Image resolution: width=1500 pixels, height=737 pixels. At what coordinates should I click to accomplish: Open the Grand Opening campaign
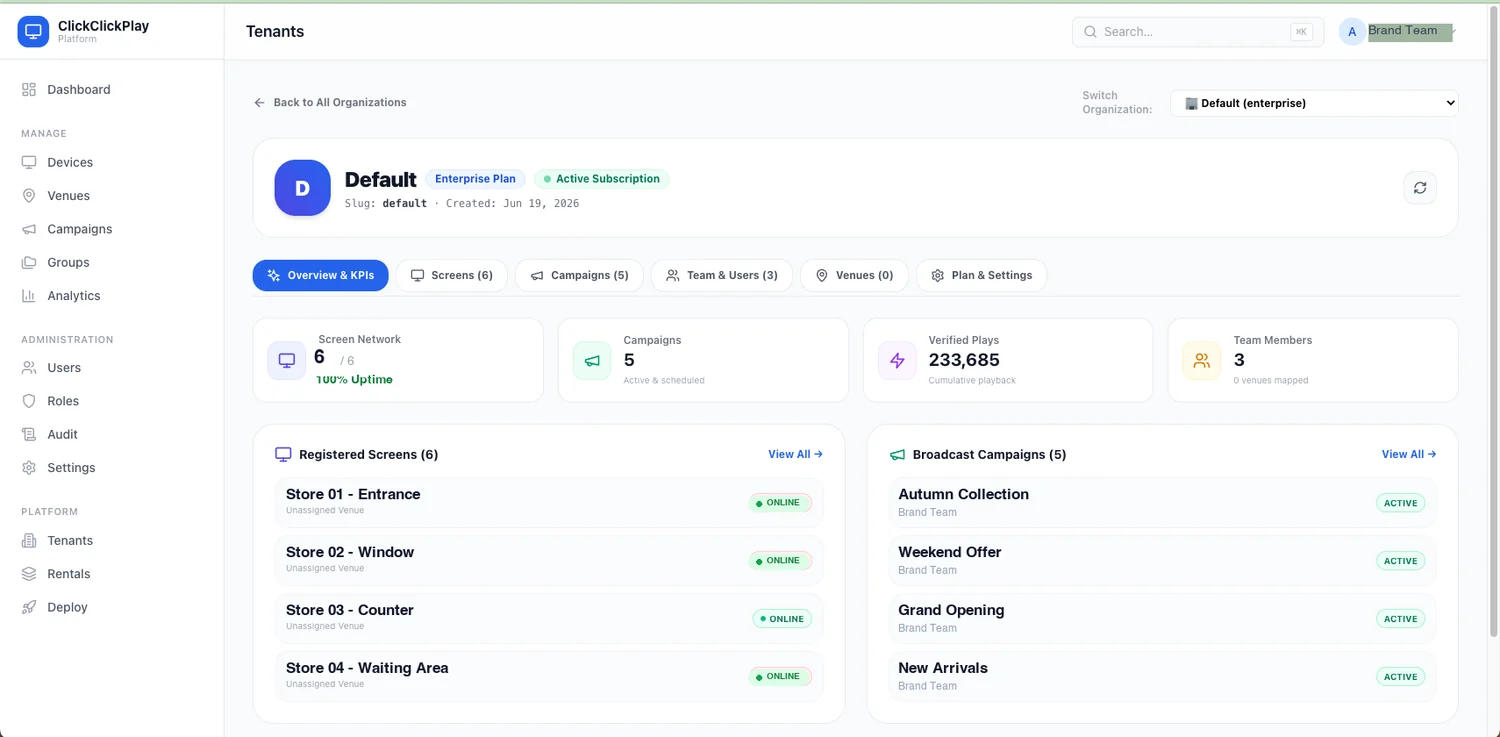(x=1163, y=618)
